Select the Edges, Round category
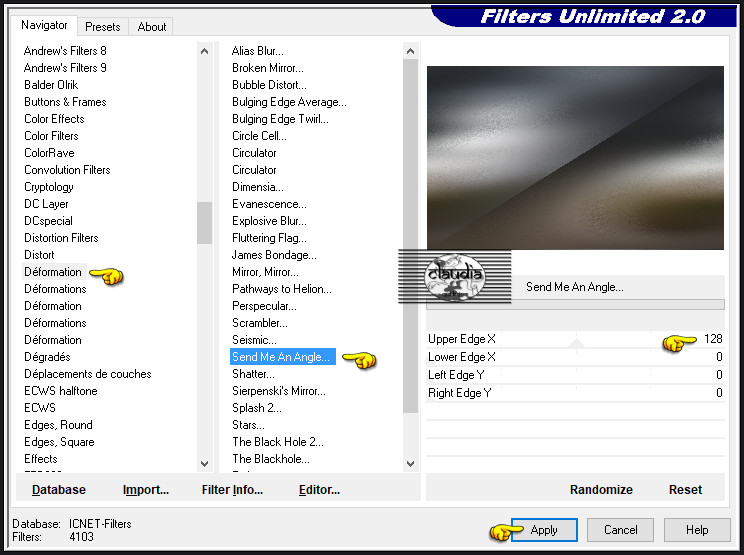744x555 pixels. (x=58, y=425)
